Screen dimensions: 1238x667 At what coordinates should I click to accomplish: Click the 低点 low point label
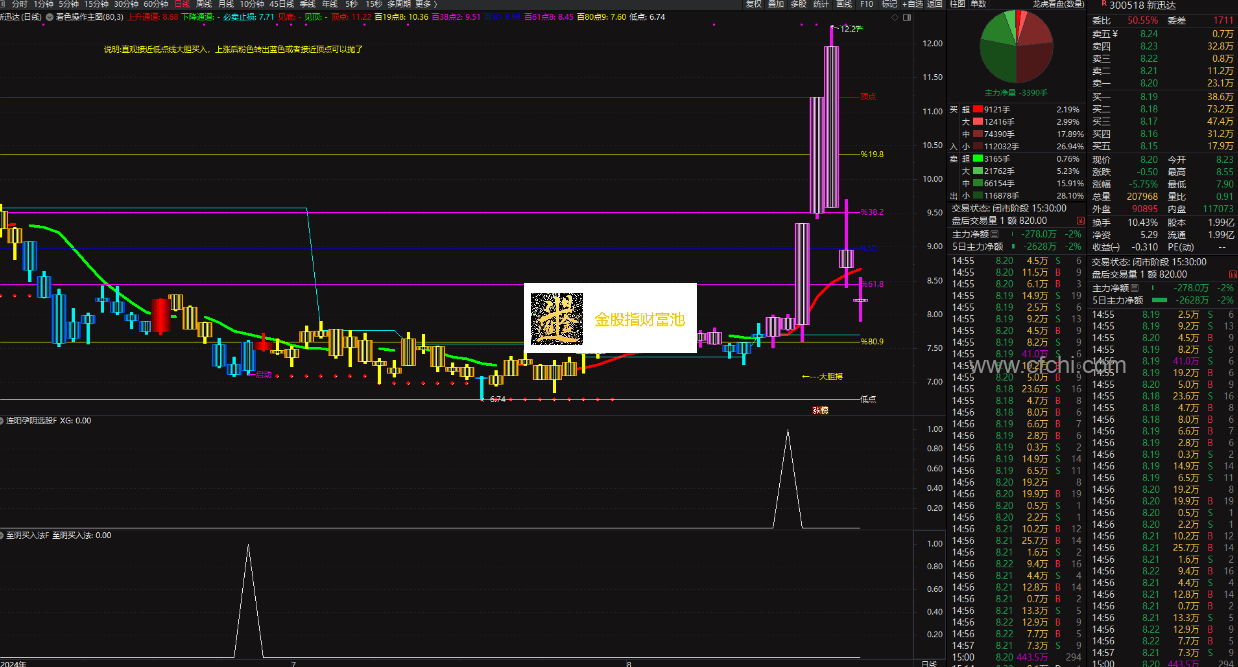[868, 399]
